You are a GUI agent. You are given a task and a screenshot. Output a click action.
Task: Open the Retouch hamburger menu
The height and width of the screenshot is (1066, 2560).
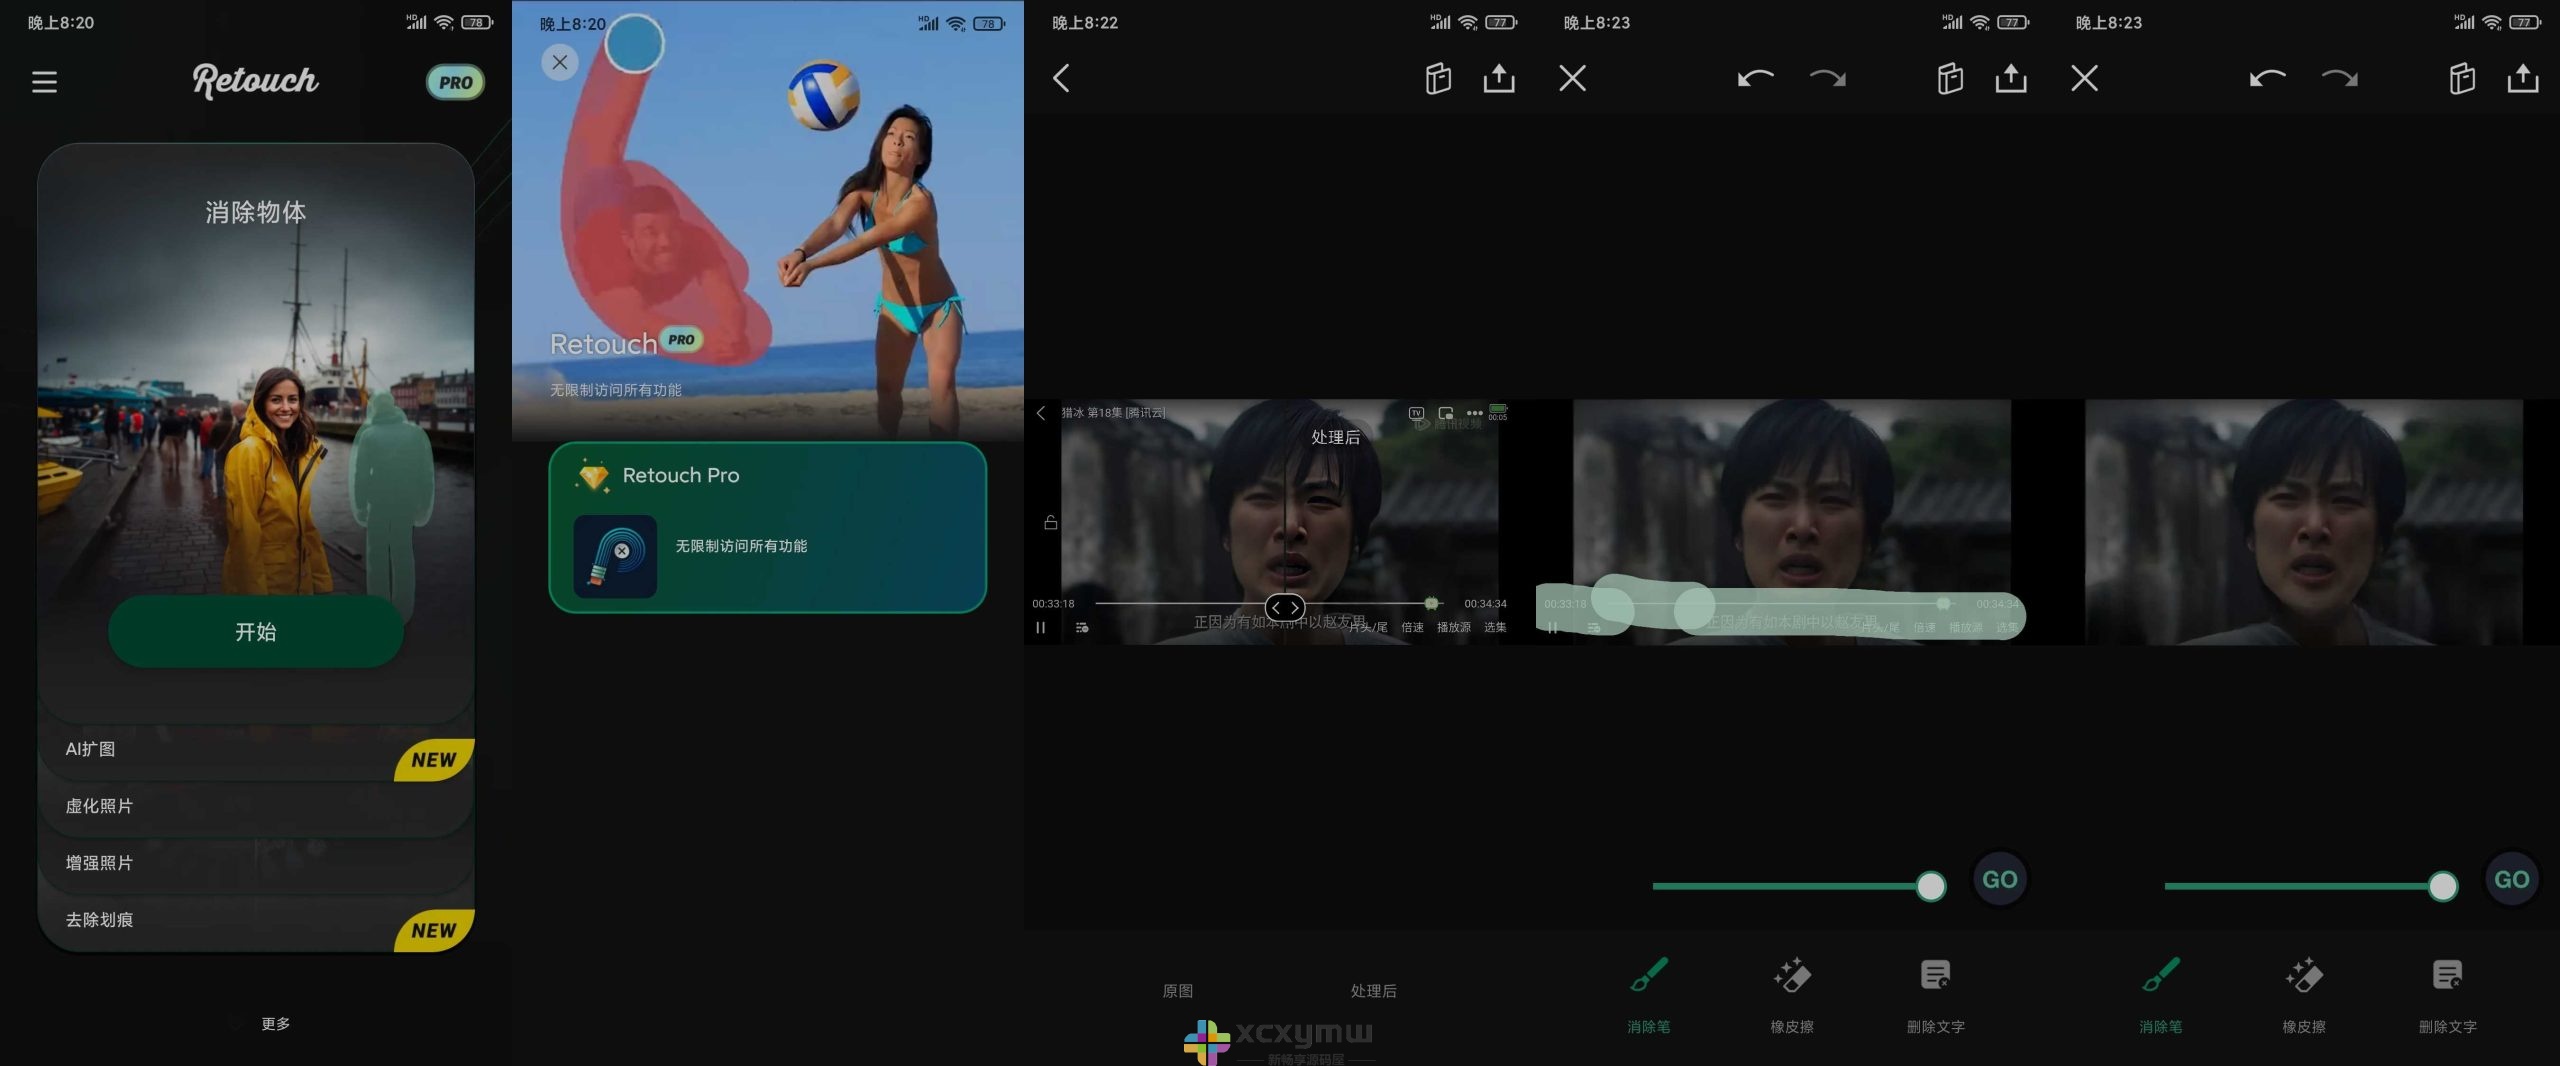pyautogui.click(x=44, y=81)
